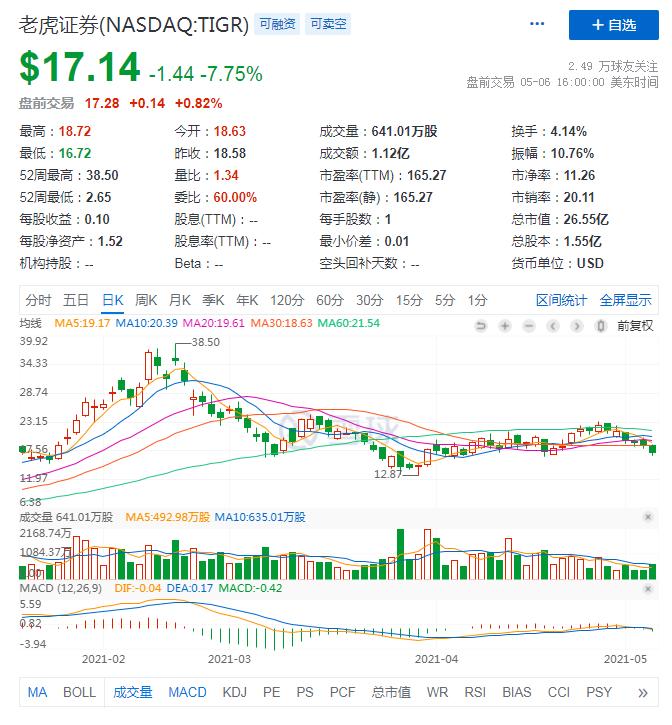Toggle the PCF indicator
This screenshot has width=672, height=725.
[342, 692]
